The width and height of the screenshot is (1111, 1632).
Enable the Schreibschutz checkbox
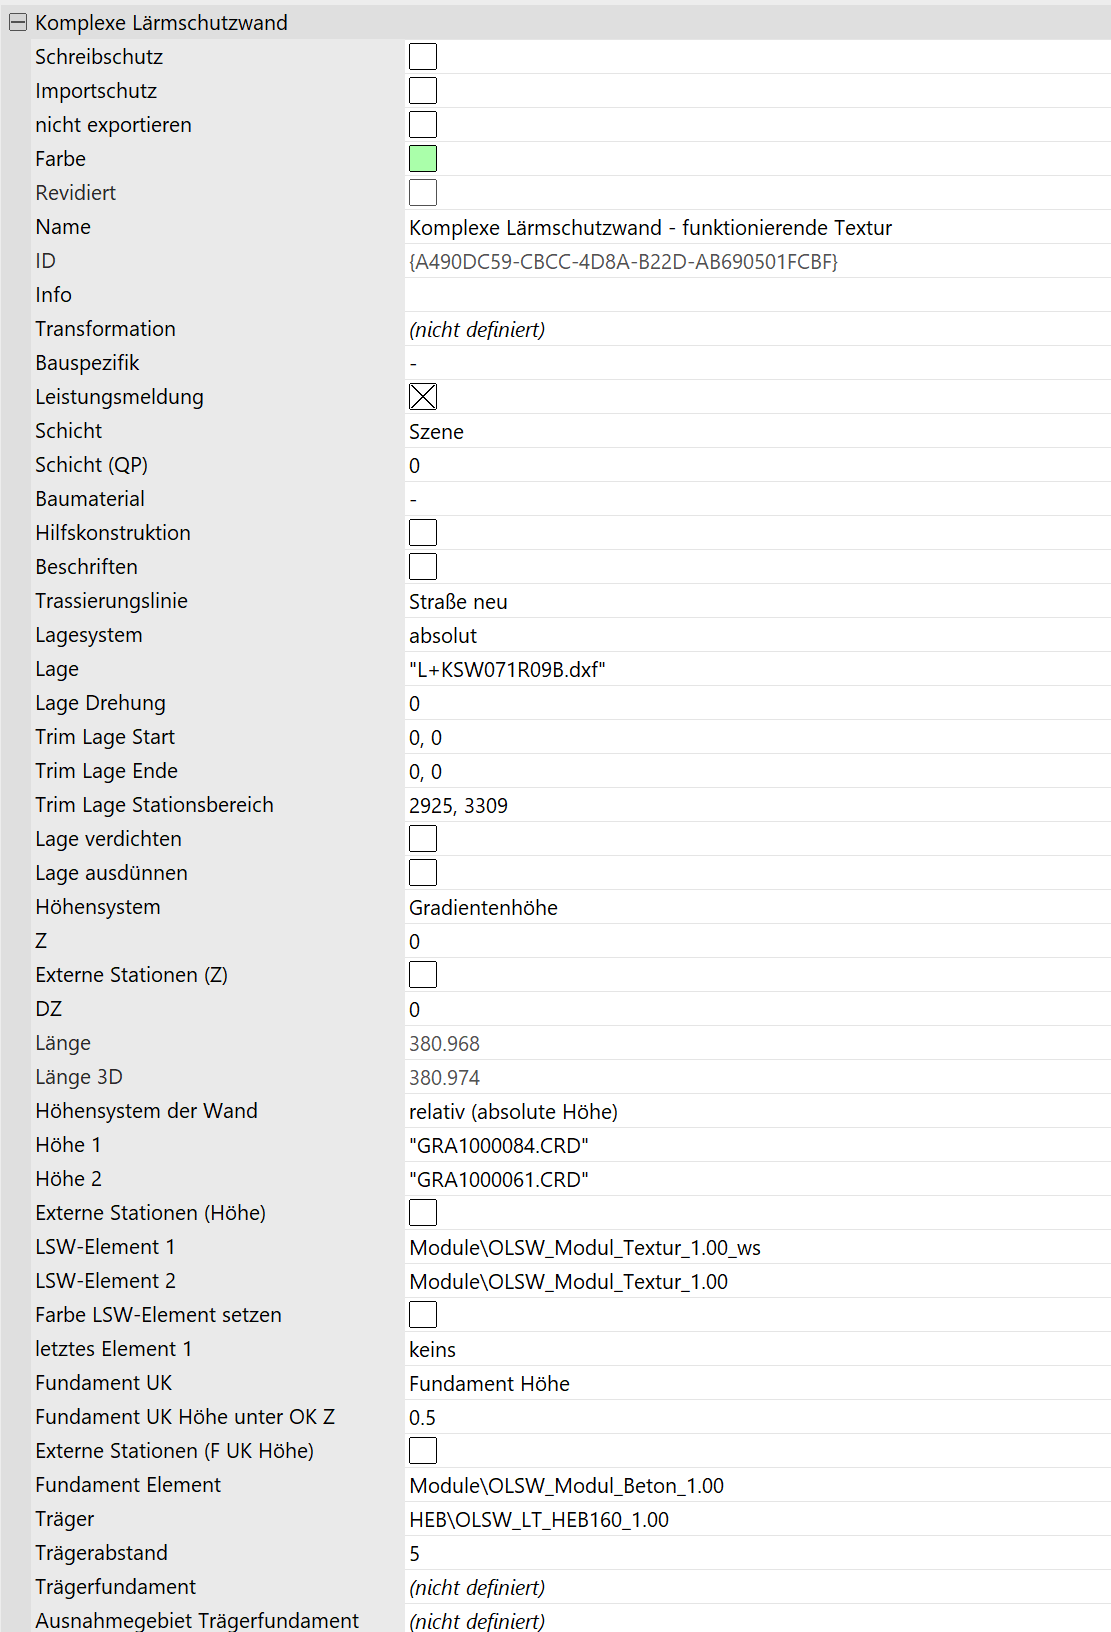tap(423, 57)
